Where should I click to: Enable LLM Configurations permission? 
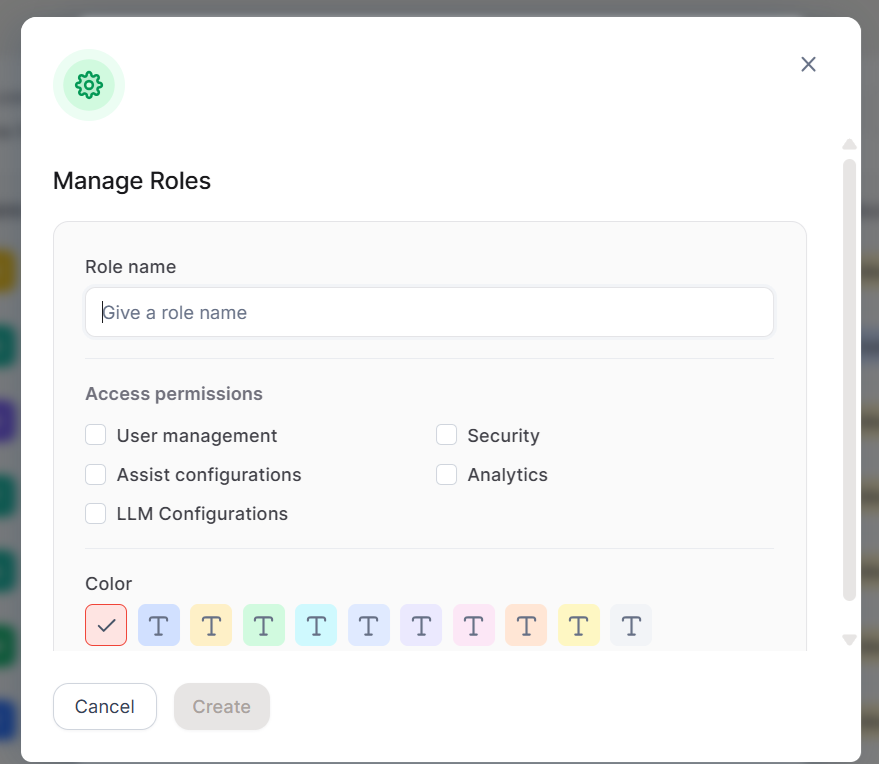pyautogui.click(x=95, y=513)
